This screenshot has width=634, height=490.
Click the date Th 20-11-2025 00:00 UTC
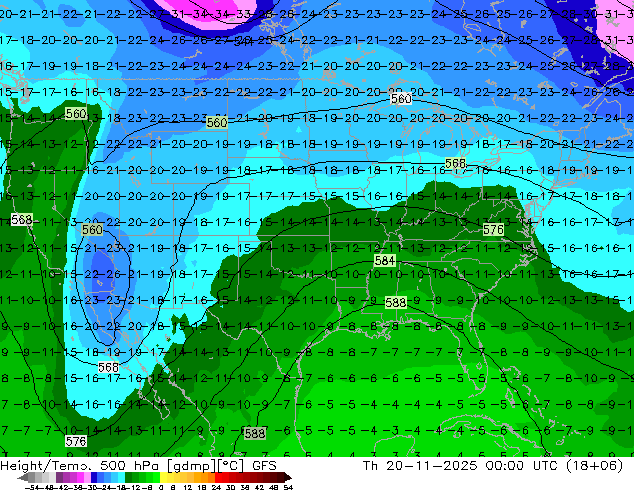click(461, 466)
